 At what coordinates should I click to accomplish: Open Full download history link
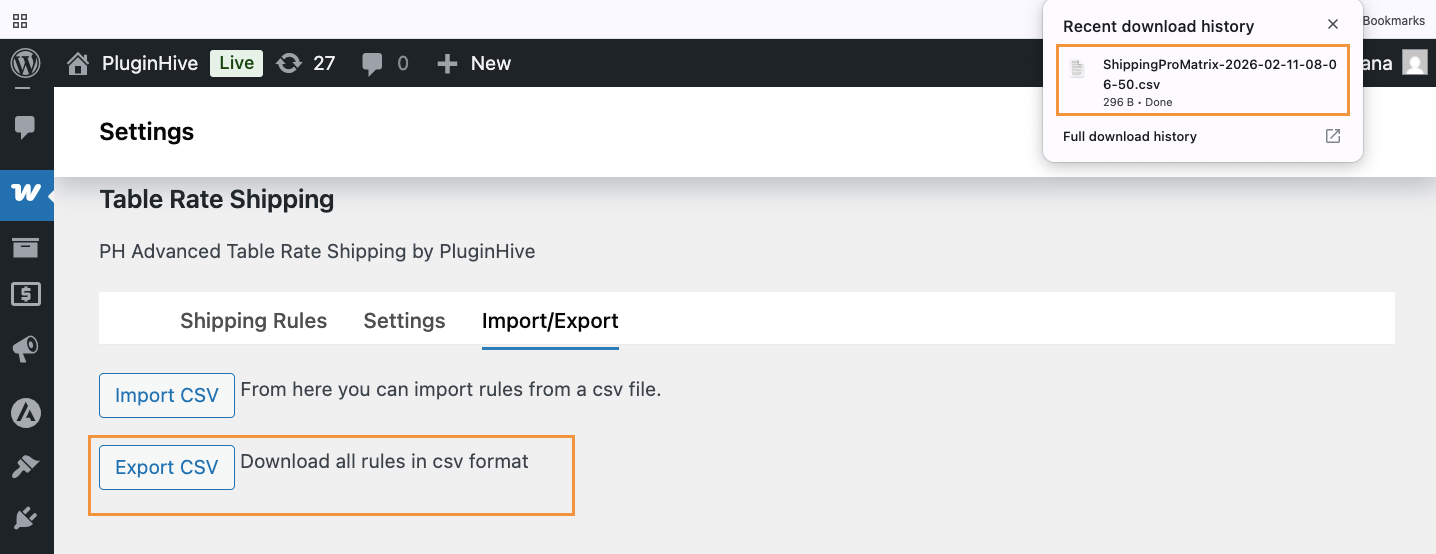1130,136
